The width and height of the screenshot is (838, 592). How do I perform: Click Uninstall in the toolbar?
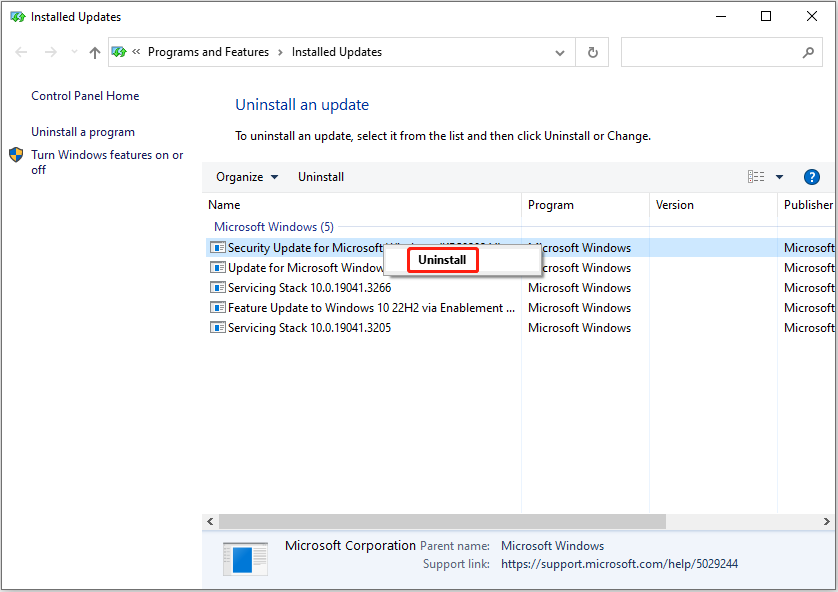(x=321, y=177)
